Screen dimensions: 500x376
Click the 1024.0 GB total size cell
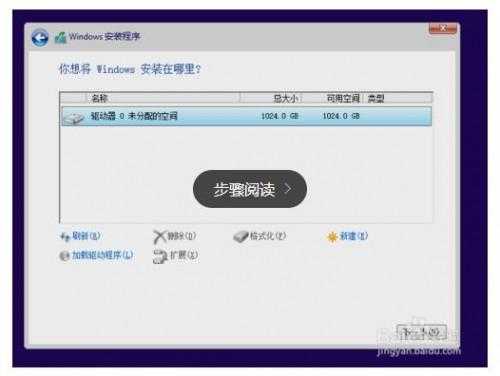[280, 116]
